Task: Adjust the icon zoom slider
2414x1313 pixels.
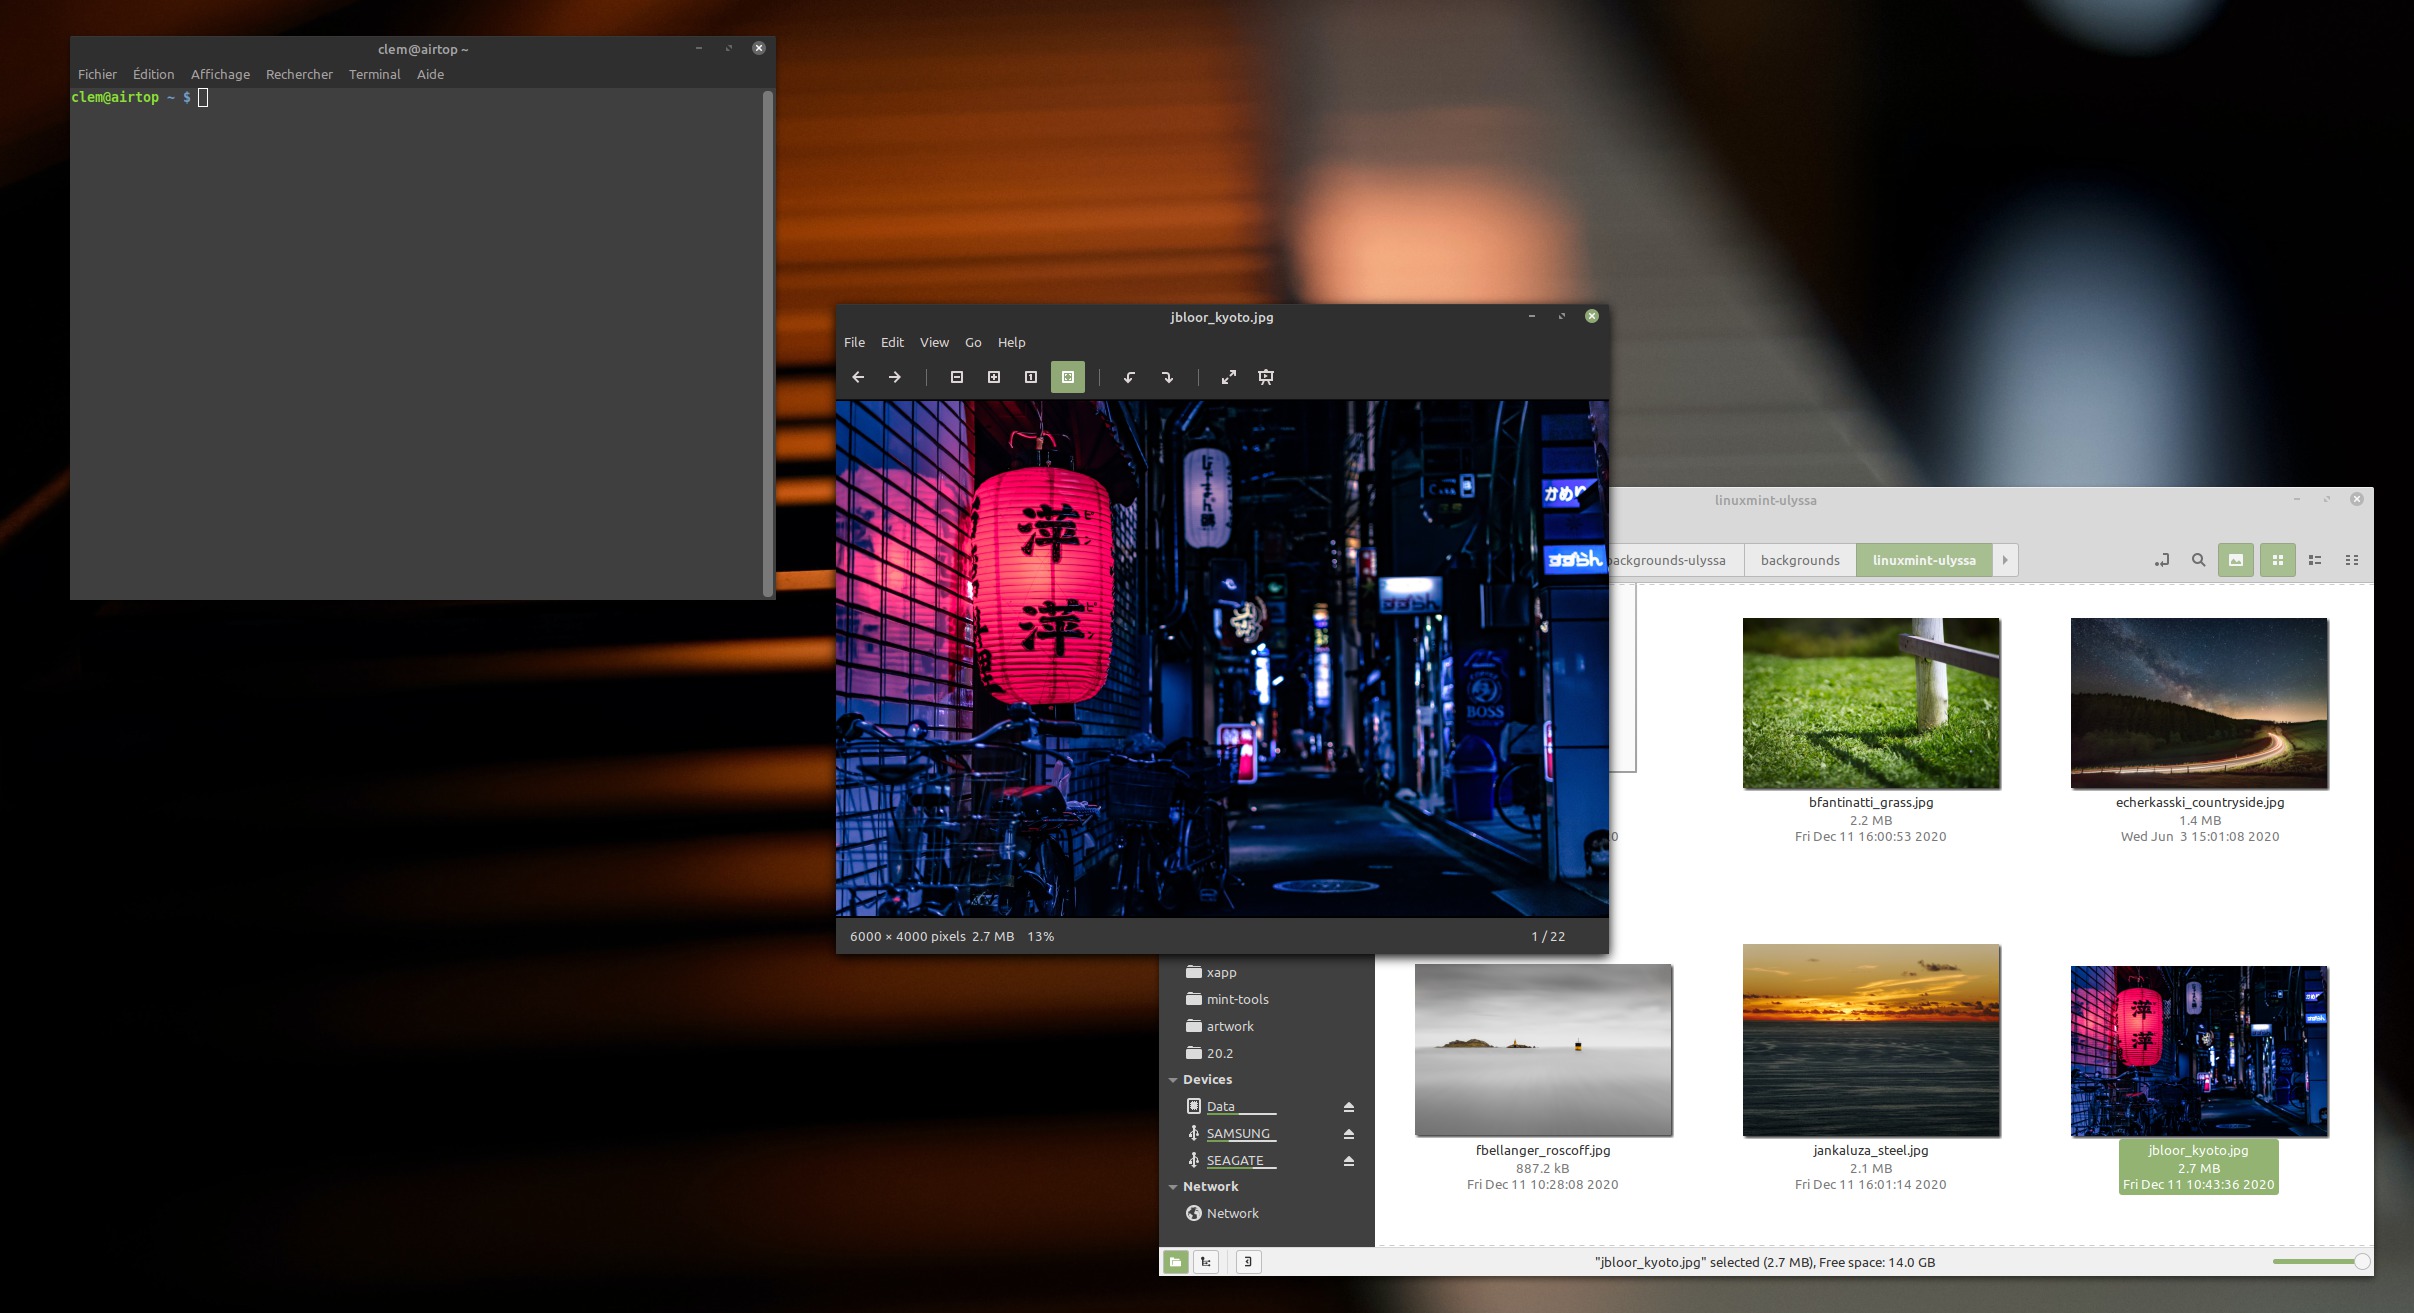Action: 2360,1262
